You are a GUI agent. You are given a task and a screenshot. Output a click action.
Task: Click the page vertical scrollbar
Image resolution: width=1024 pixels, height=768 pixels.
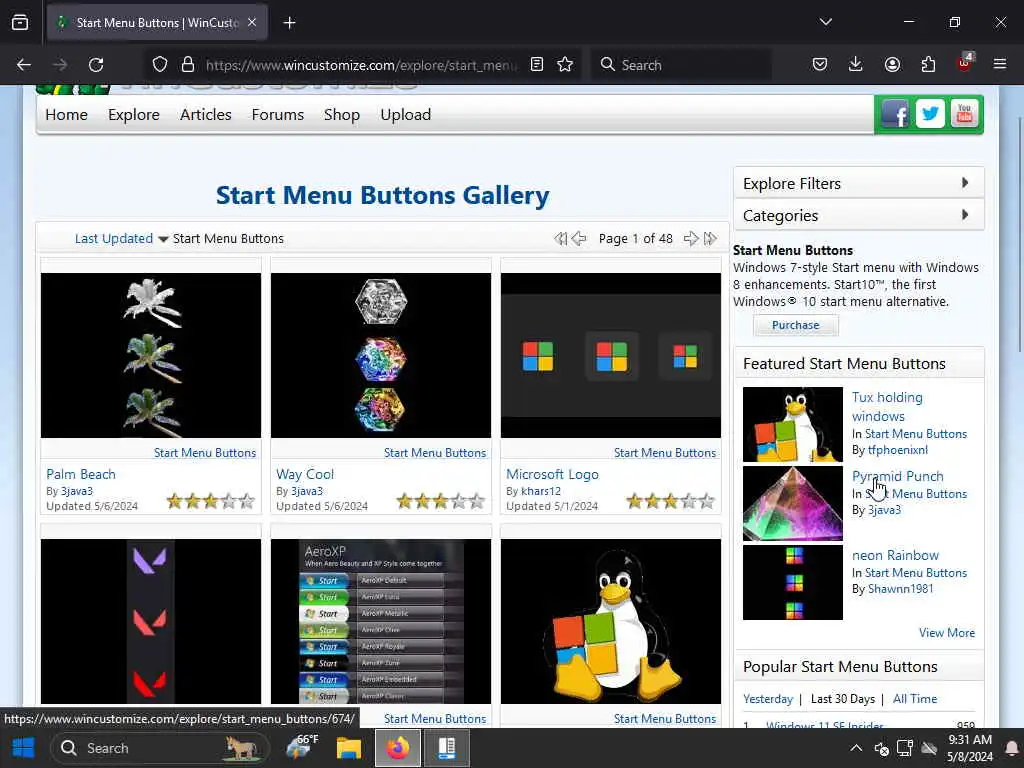(x=1019, y=234)
